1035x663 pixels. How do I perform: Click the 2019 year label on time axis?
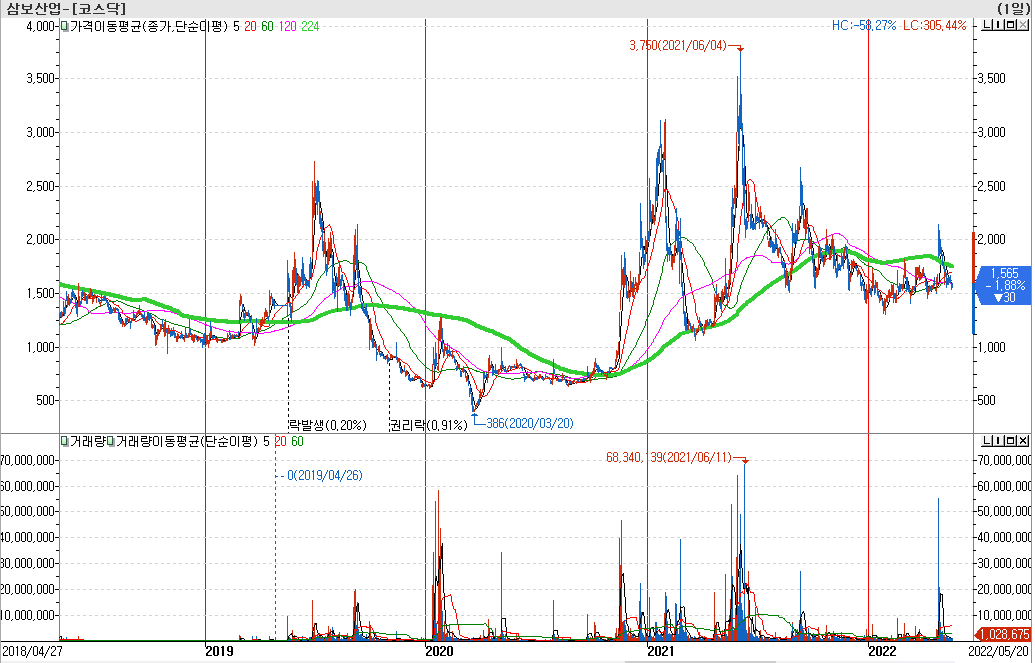(219, 652)
